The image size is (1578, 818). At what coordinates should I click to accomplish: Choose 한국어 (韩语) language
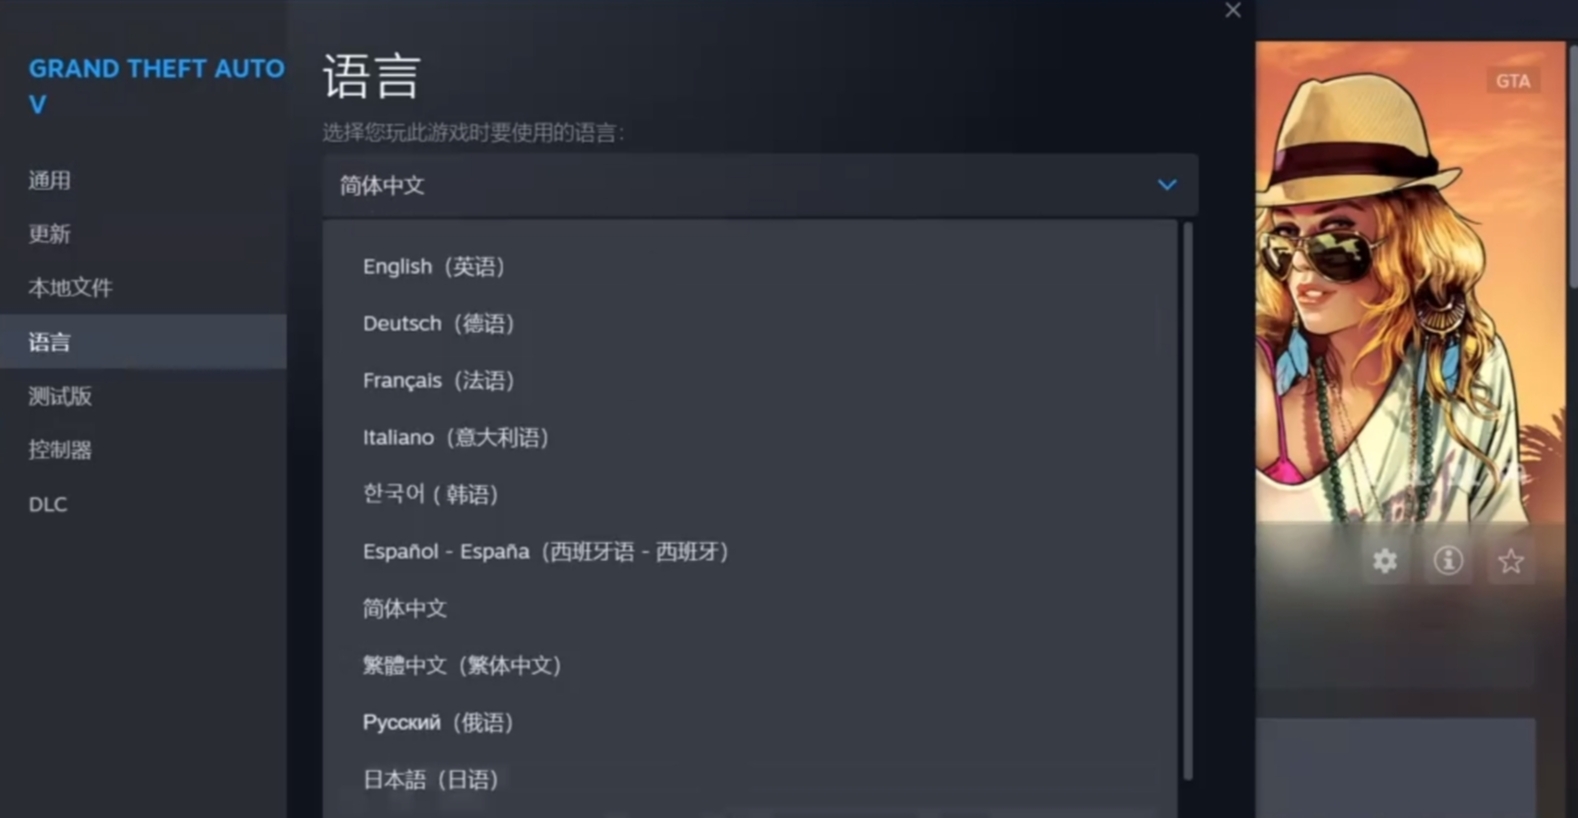(x=750, y=494)
